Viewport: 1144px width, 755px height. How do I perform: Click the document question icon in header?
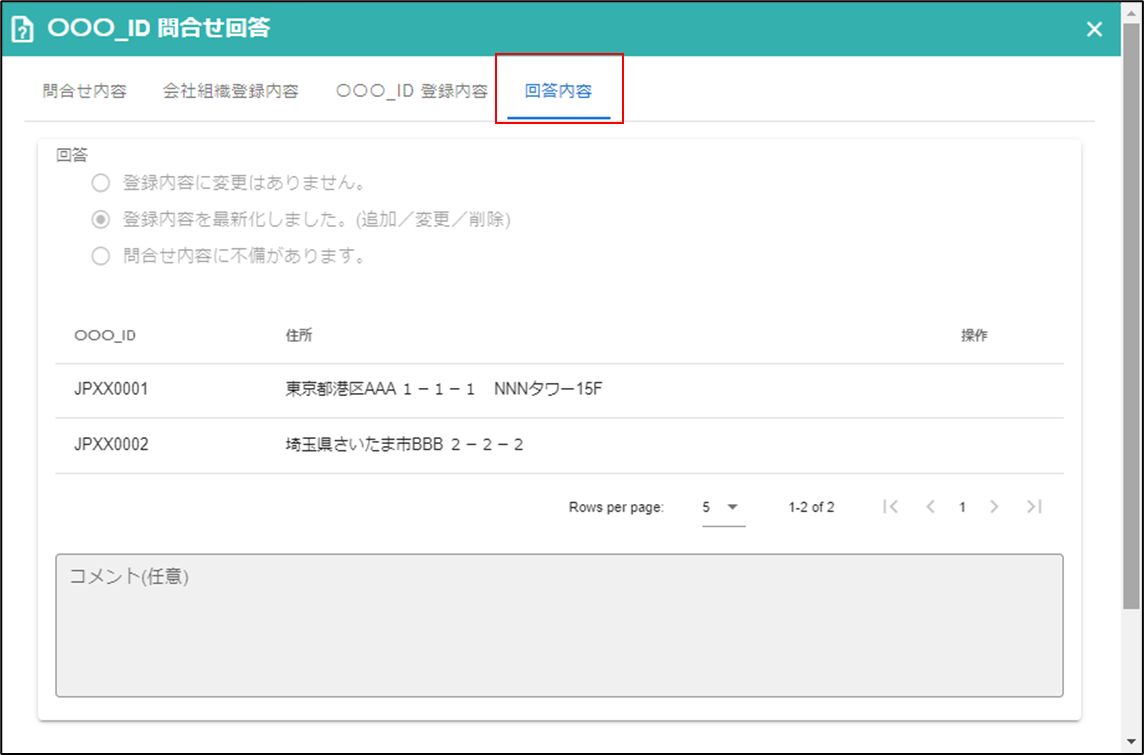tap(22, 29)
